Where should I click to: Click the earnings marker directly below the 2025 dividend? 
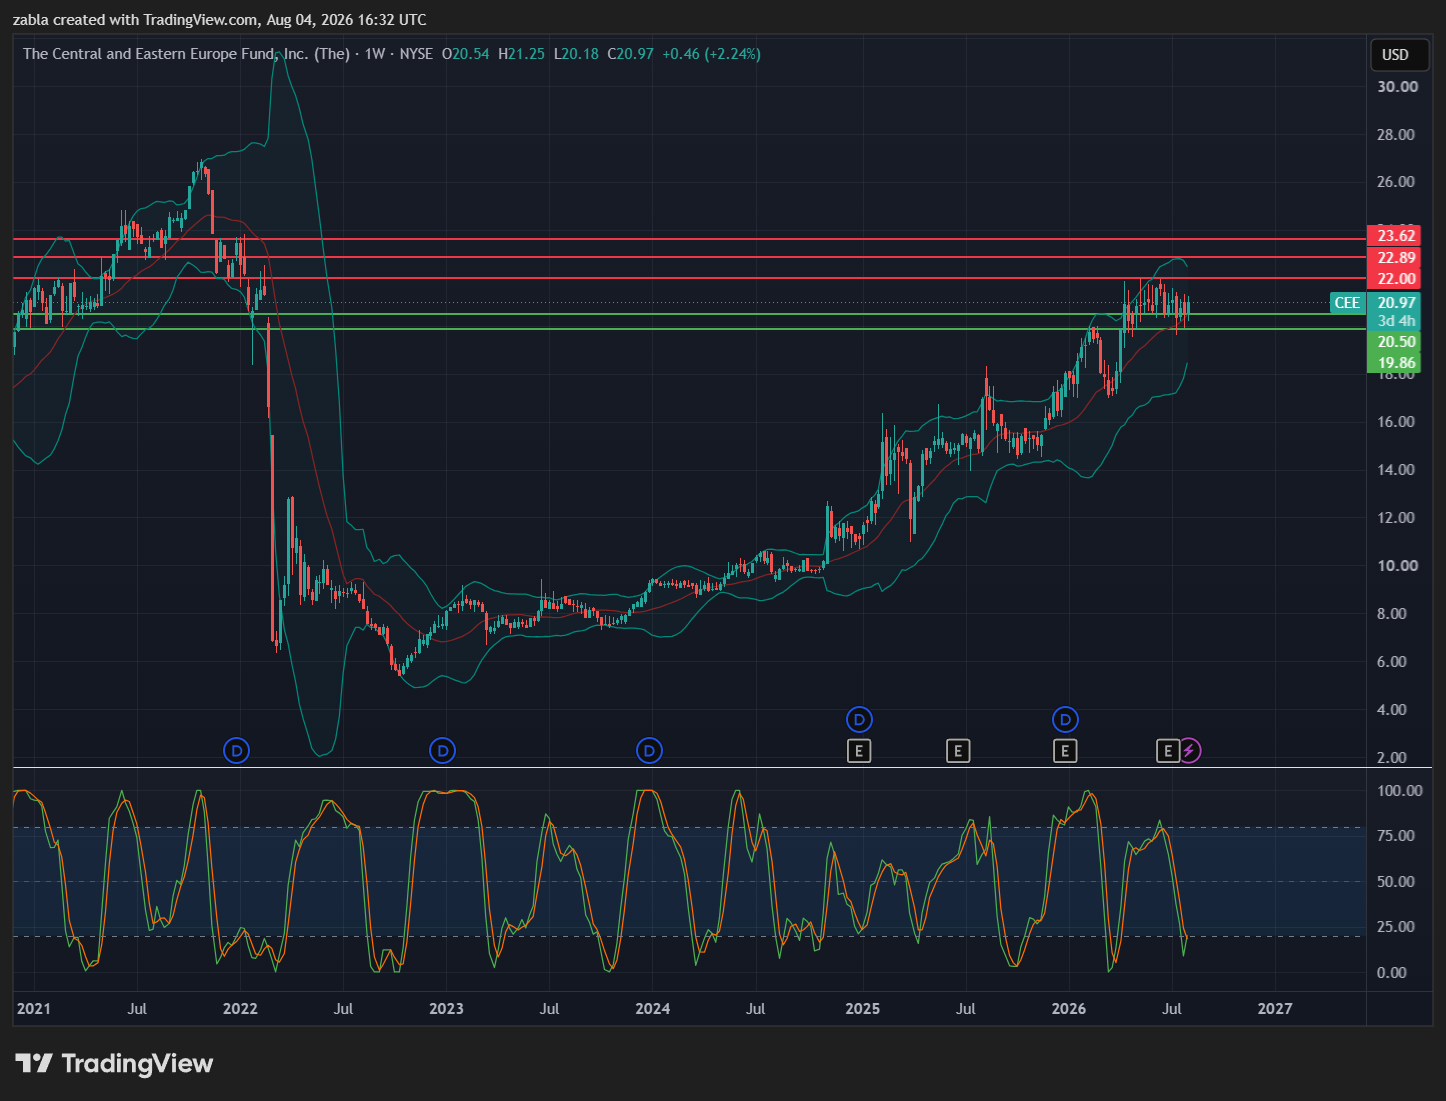[x=859, y=750]
